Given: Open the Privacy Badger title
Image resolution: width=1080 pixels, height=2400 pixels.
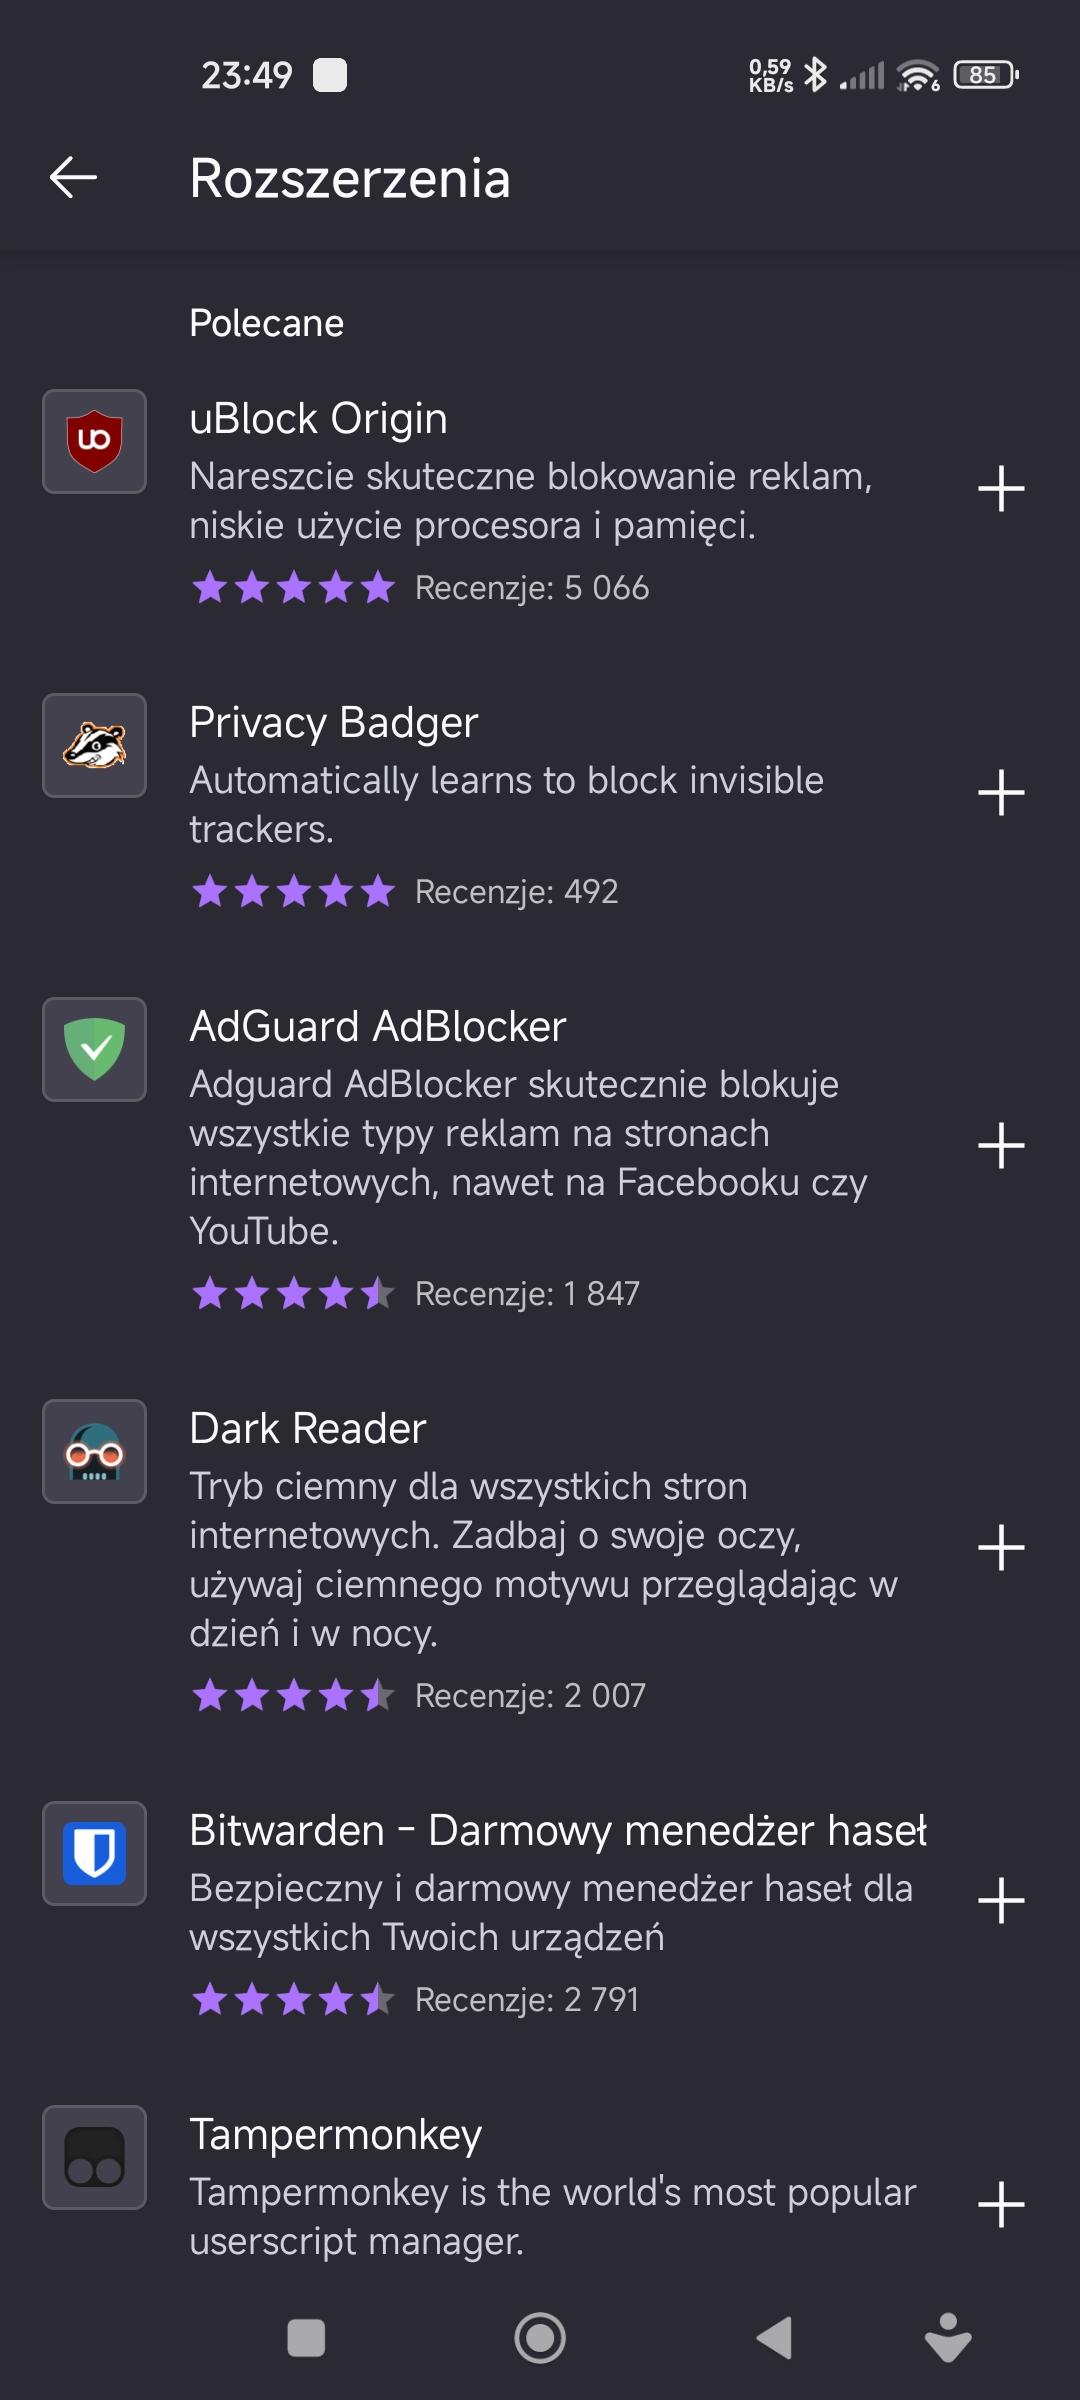Looking at the screenshot, I should click(x=333, y=722).
